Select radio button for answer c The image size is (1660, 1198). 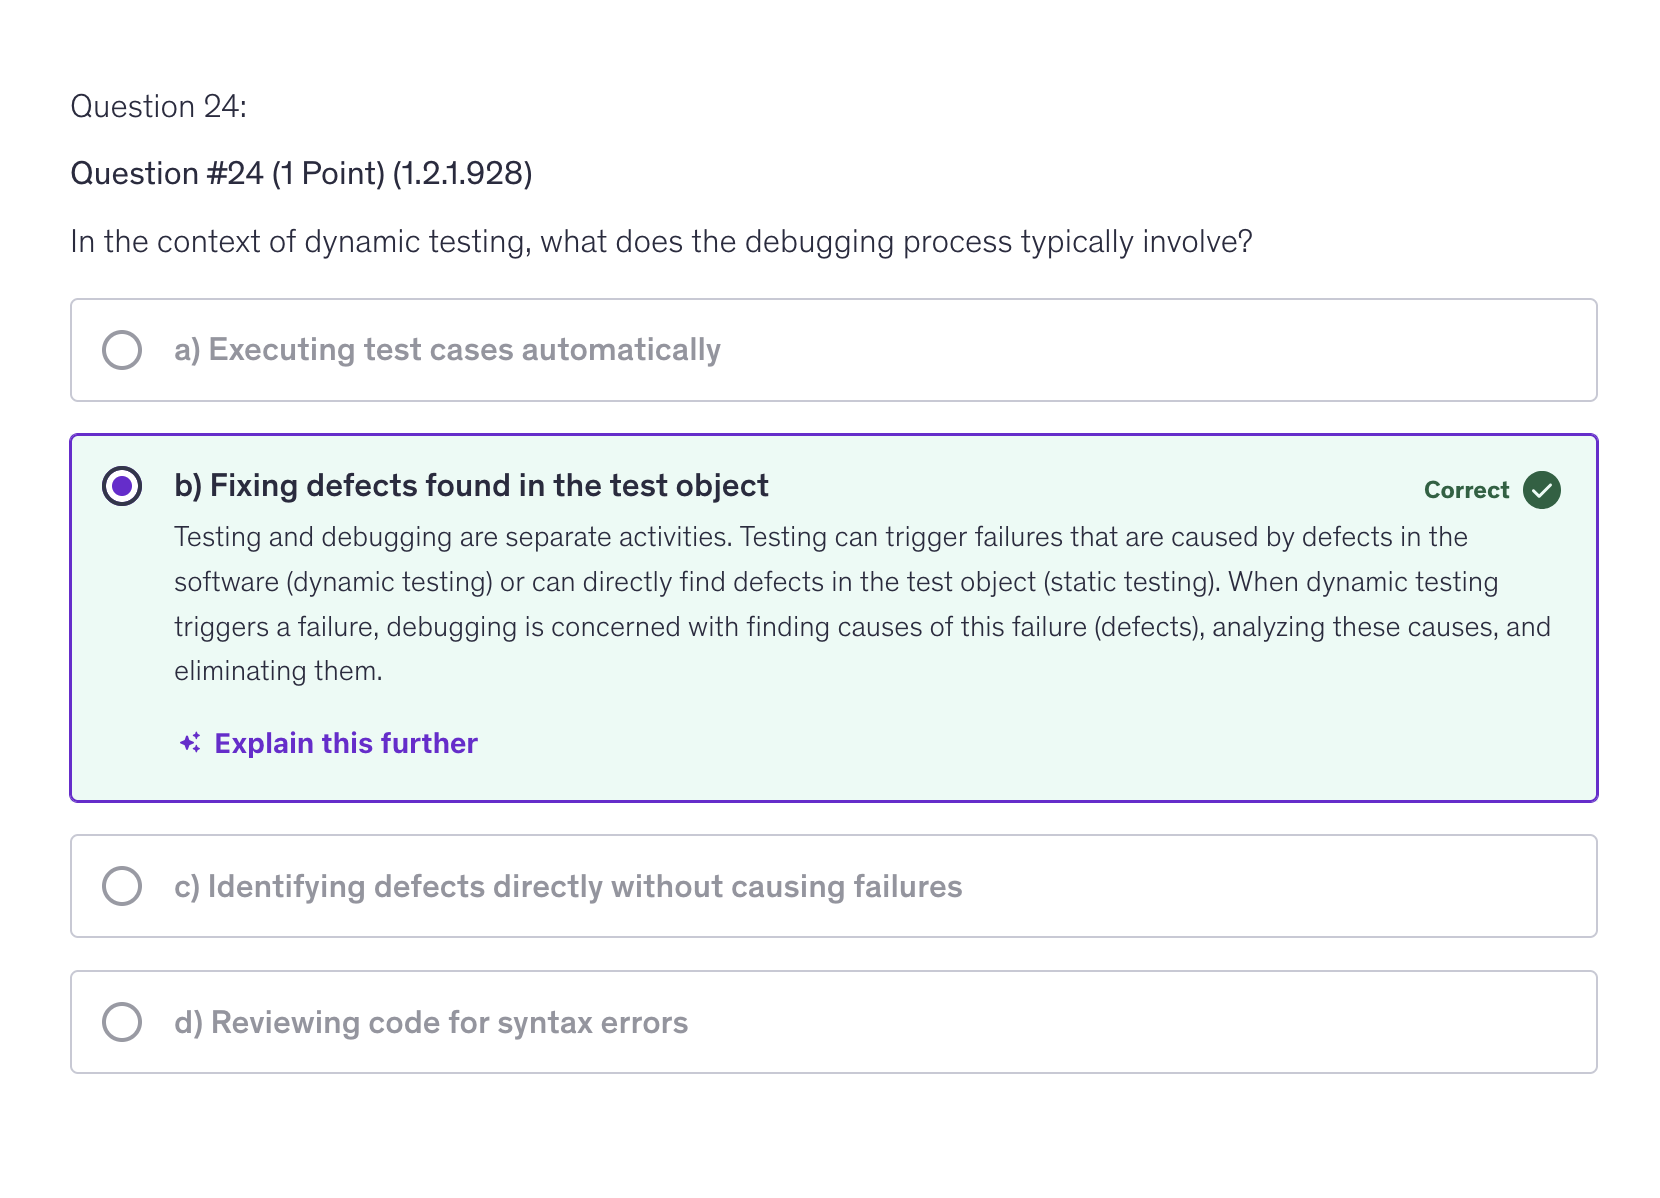coord(121,885)
